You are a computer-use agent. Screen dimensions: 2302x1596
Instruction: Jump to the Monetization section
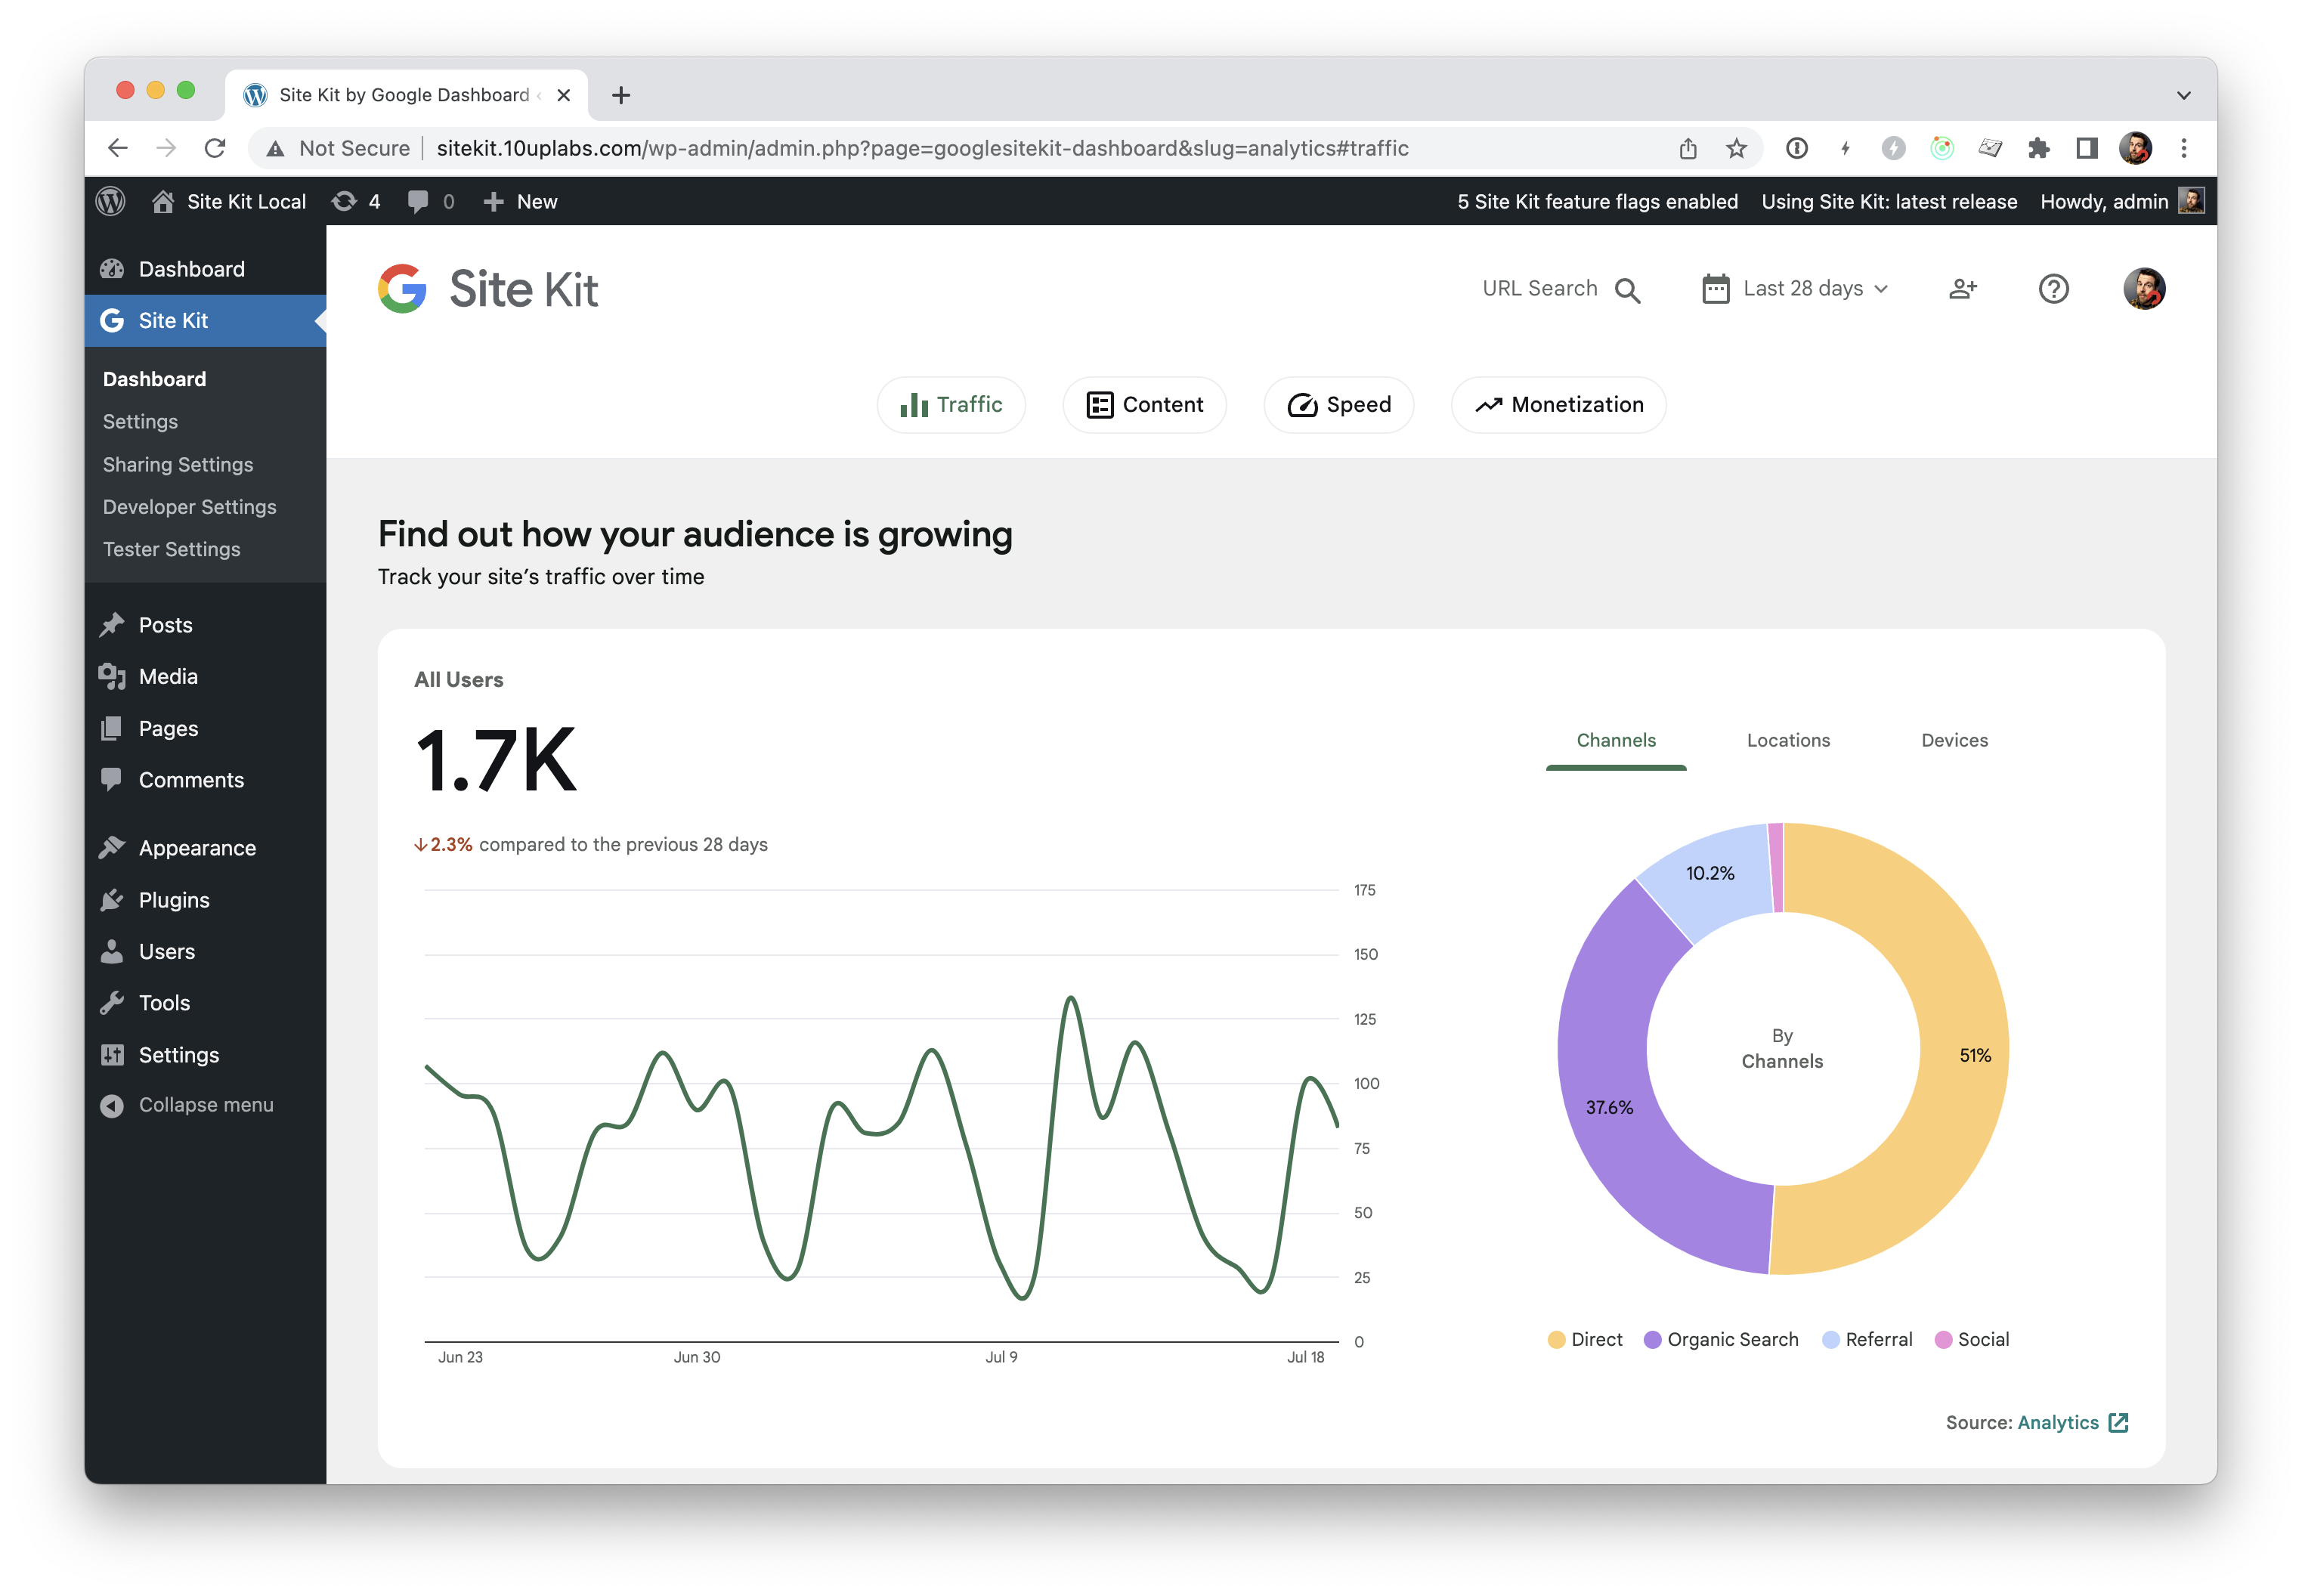point(1558,405)
